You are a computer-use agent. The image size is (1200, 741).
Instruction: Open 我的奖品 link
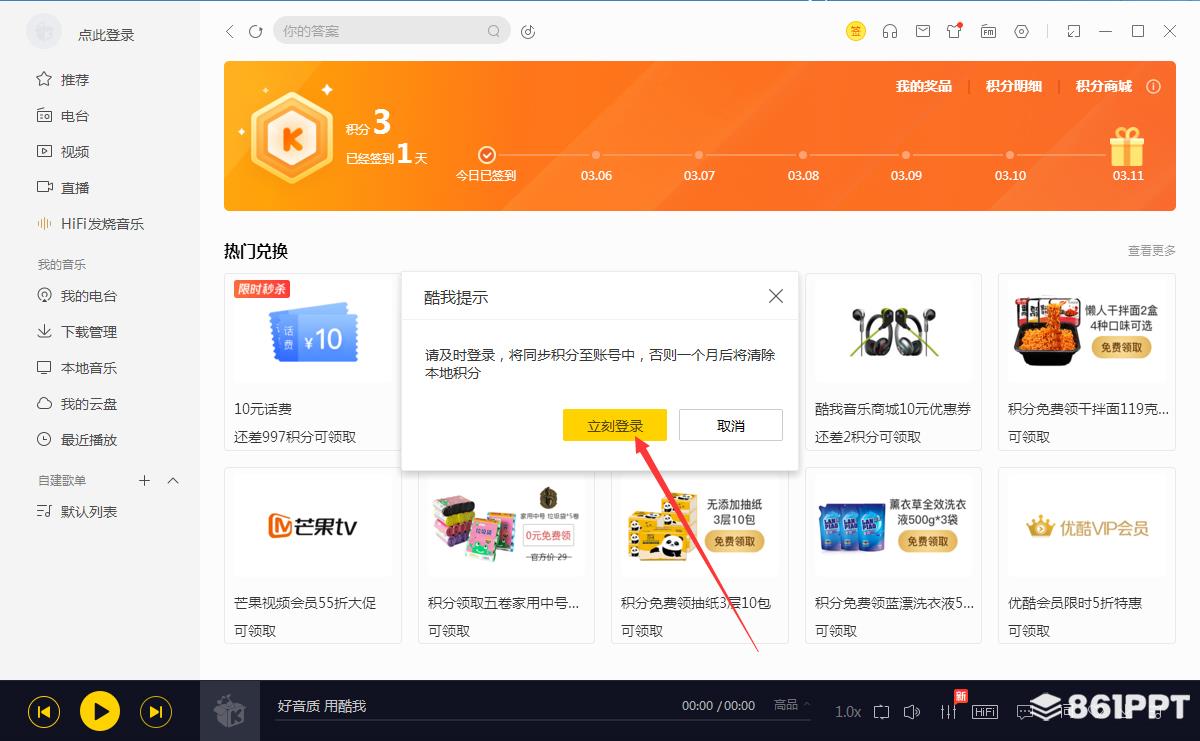[x=924, y=86]
